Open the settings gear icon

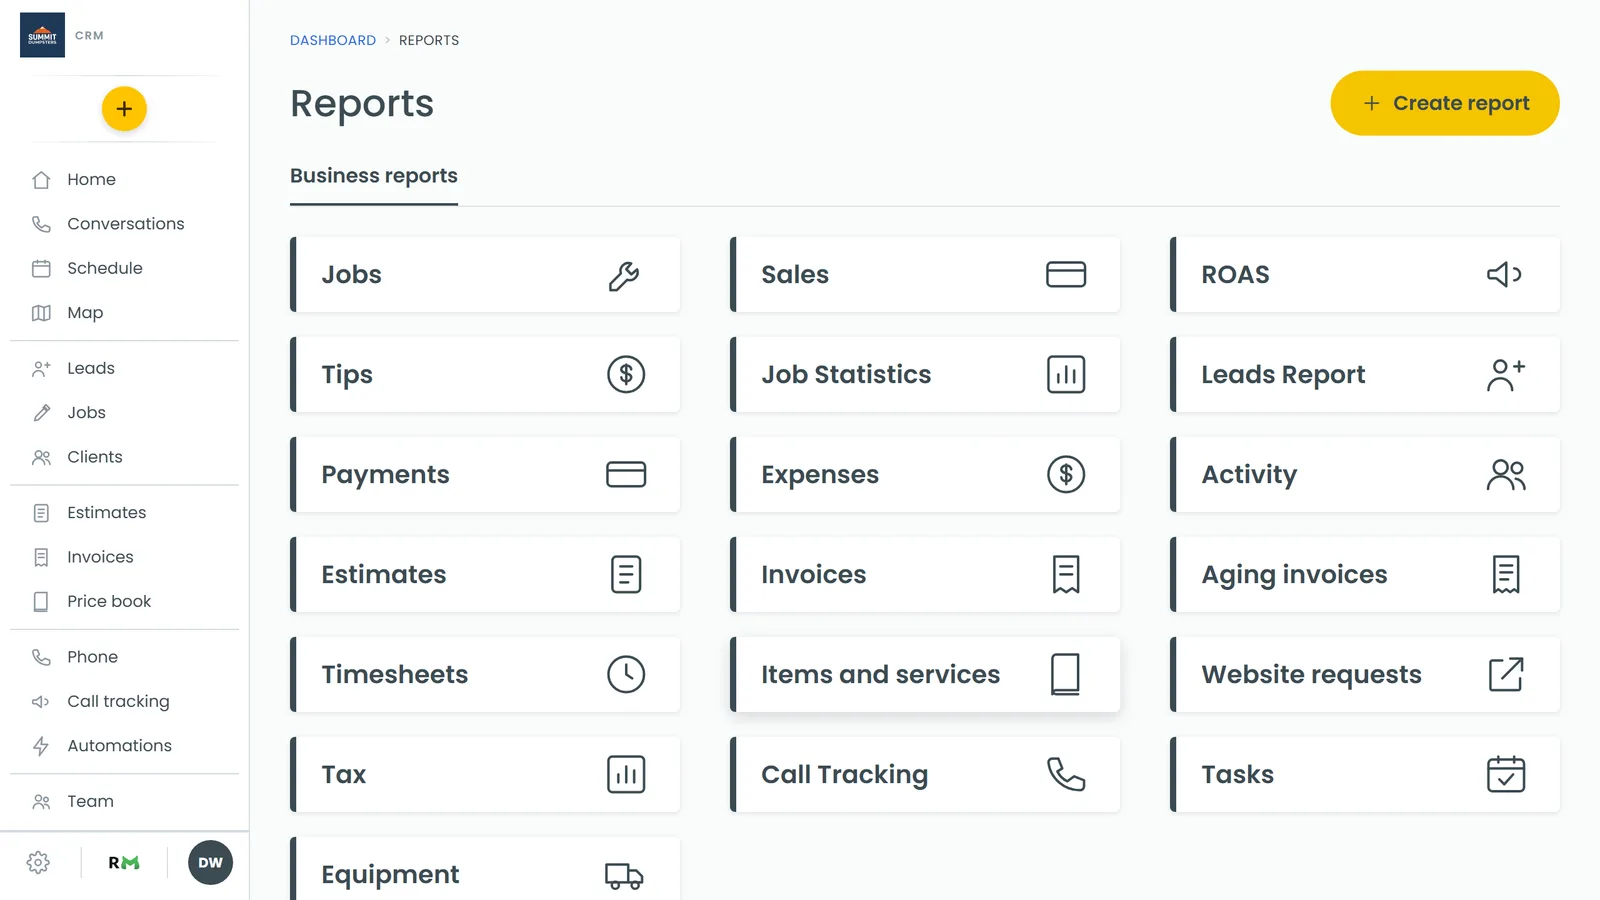(x=38, y=863)
